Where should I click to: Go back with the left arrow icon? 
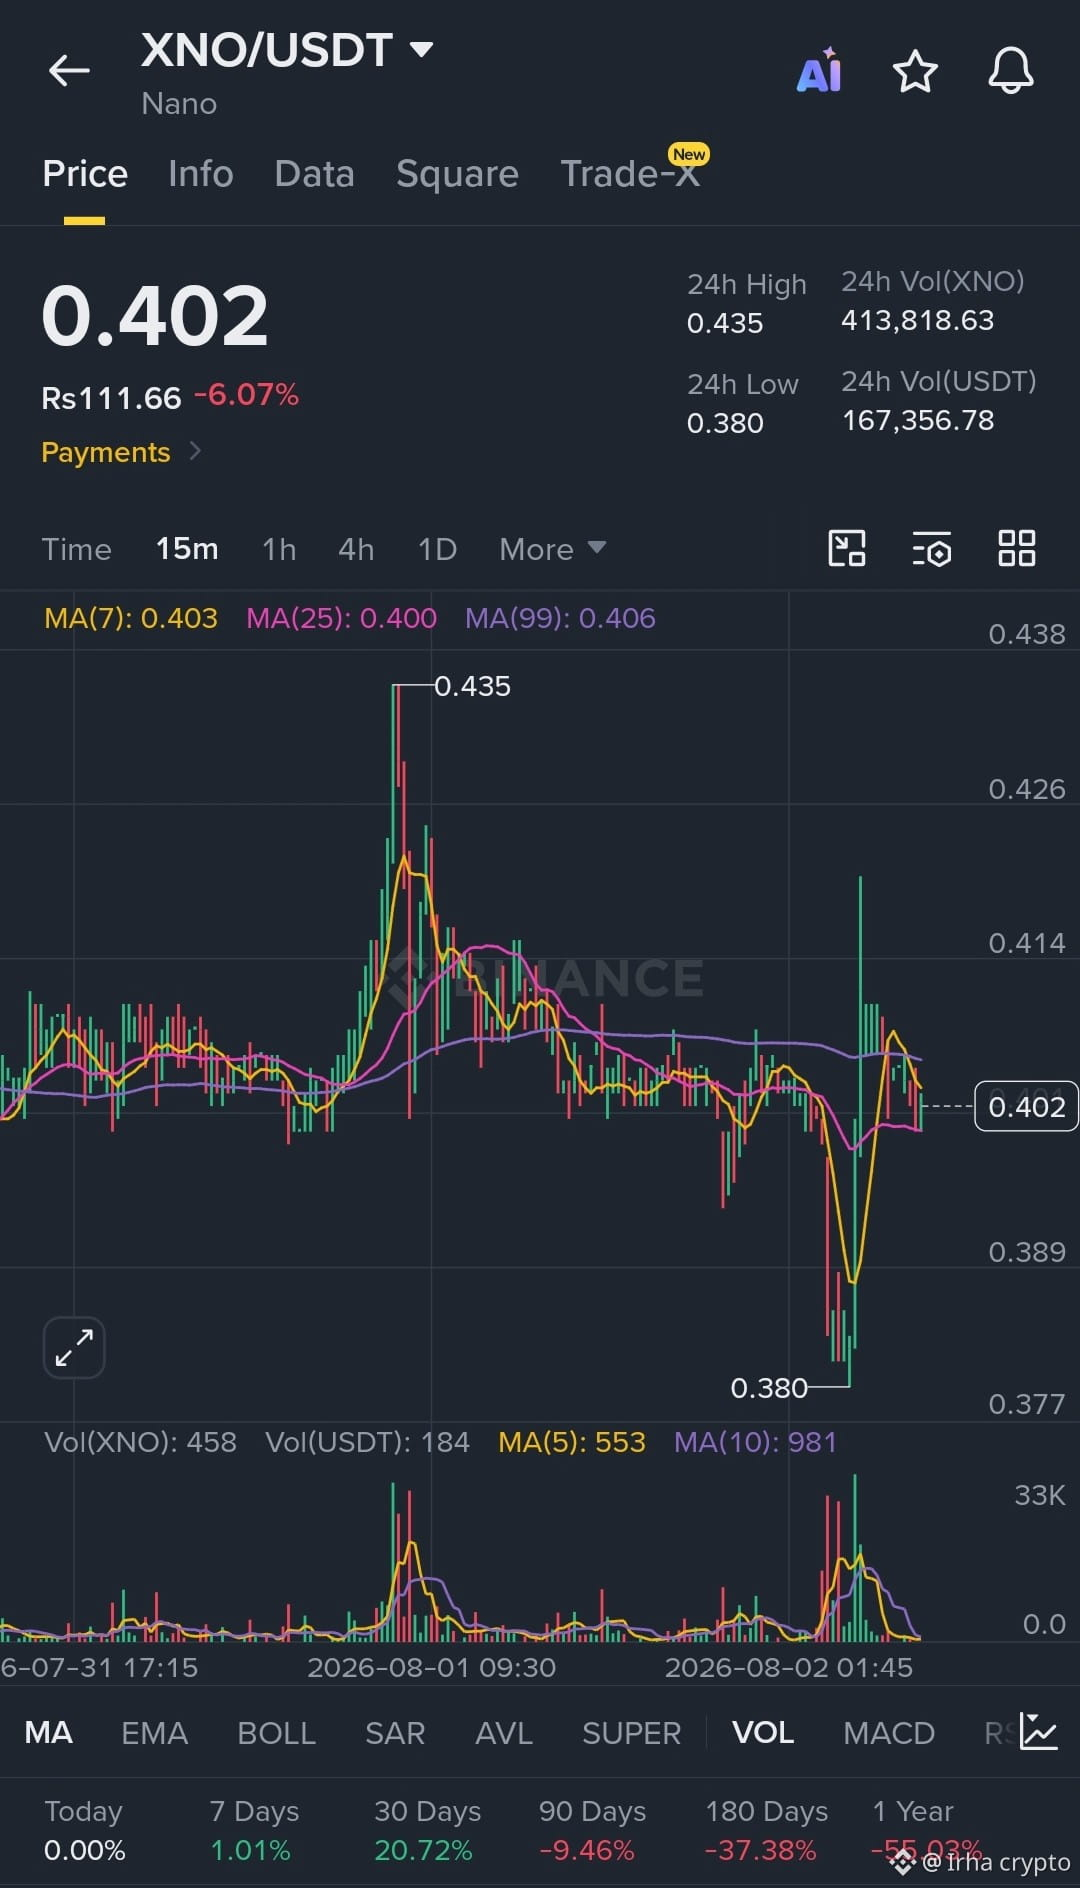coord(69,71)
